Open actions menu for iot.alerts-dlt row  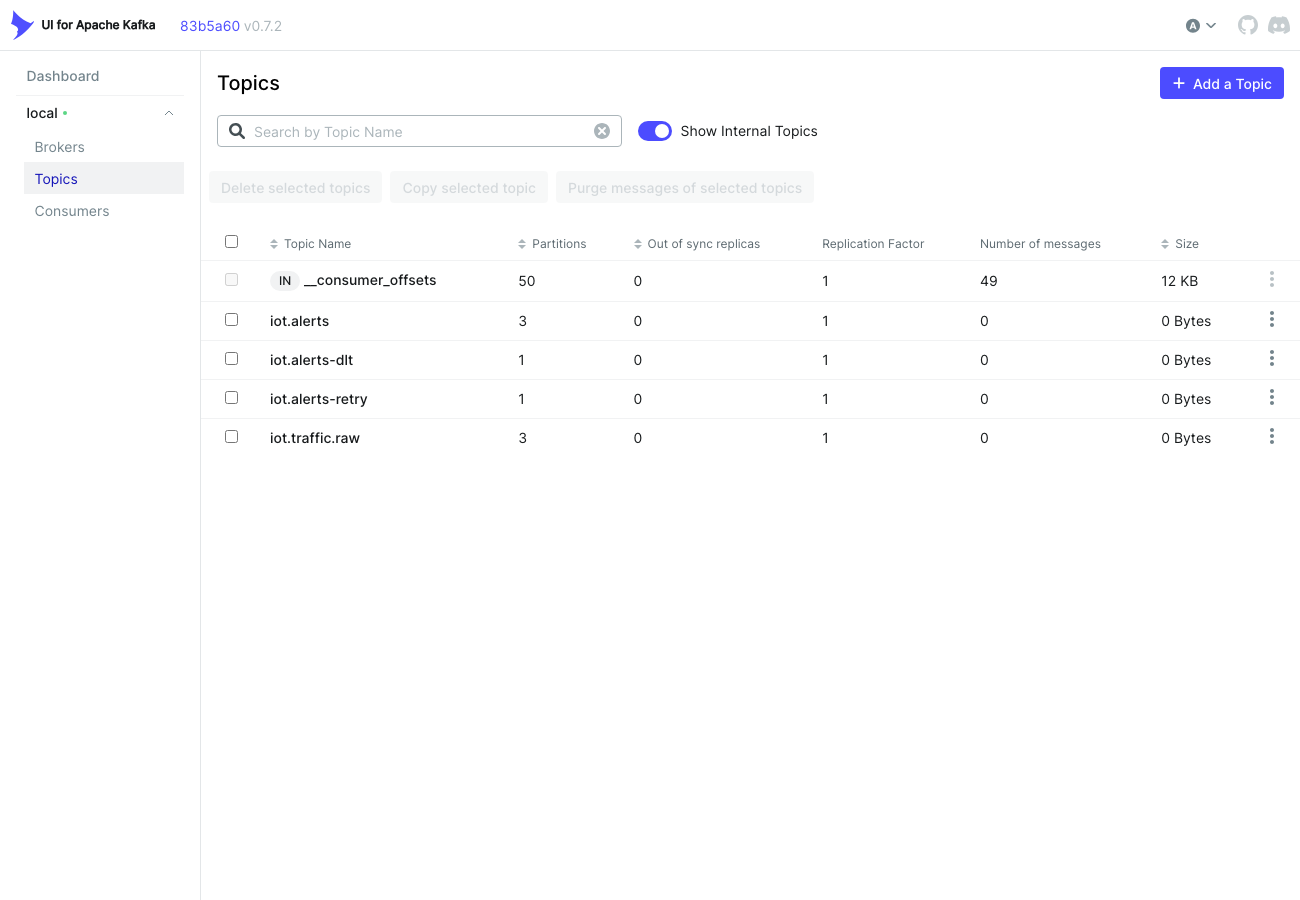click(1272, 358)
